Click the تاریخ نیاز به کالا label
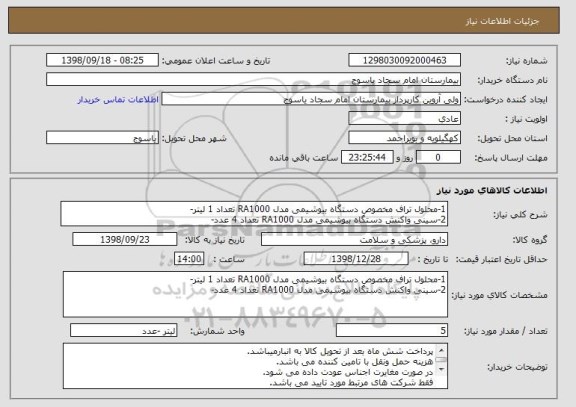Image resolution: width=576 pixels, height=407 pixels. [215, 240]
